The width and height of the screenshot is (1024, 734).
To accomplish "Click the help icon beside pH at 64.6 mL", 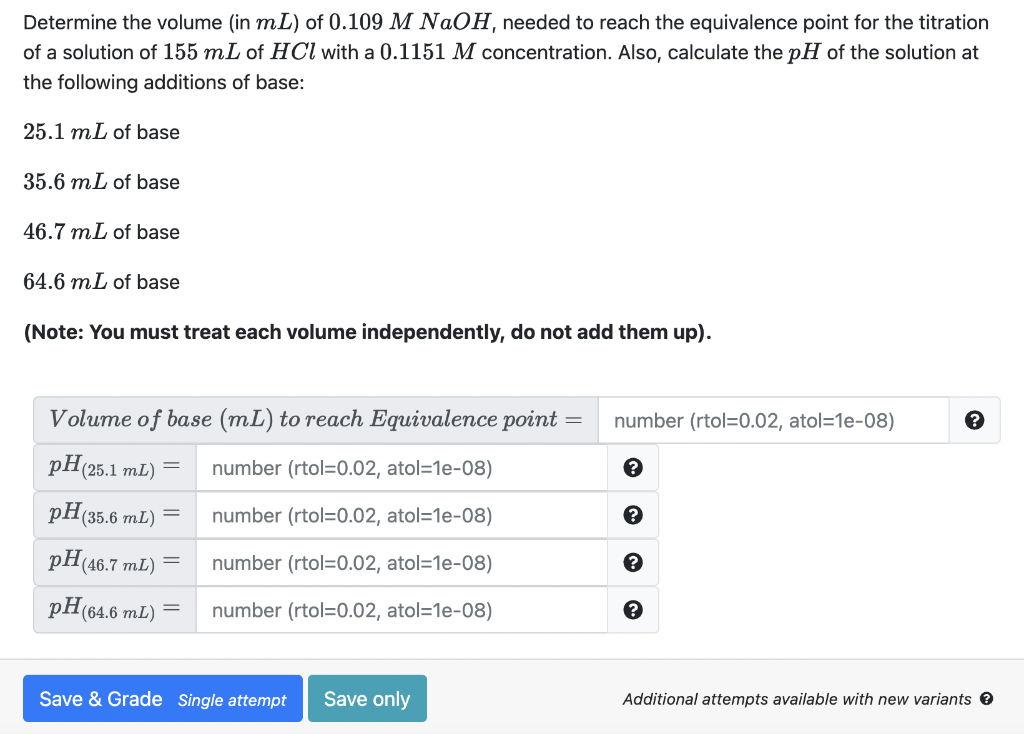I will point(632,609).
